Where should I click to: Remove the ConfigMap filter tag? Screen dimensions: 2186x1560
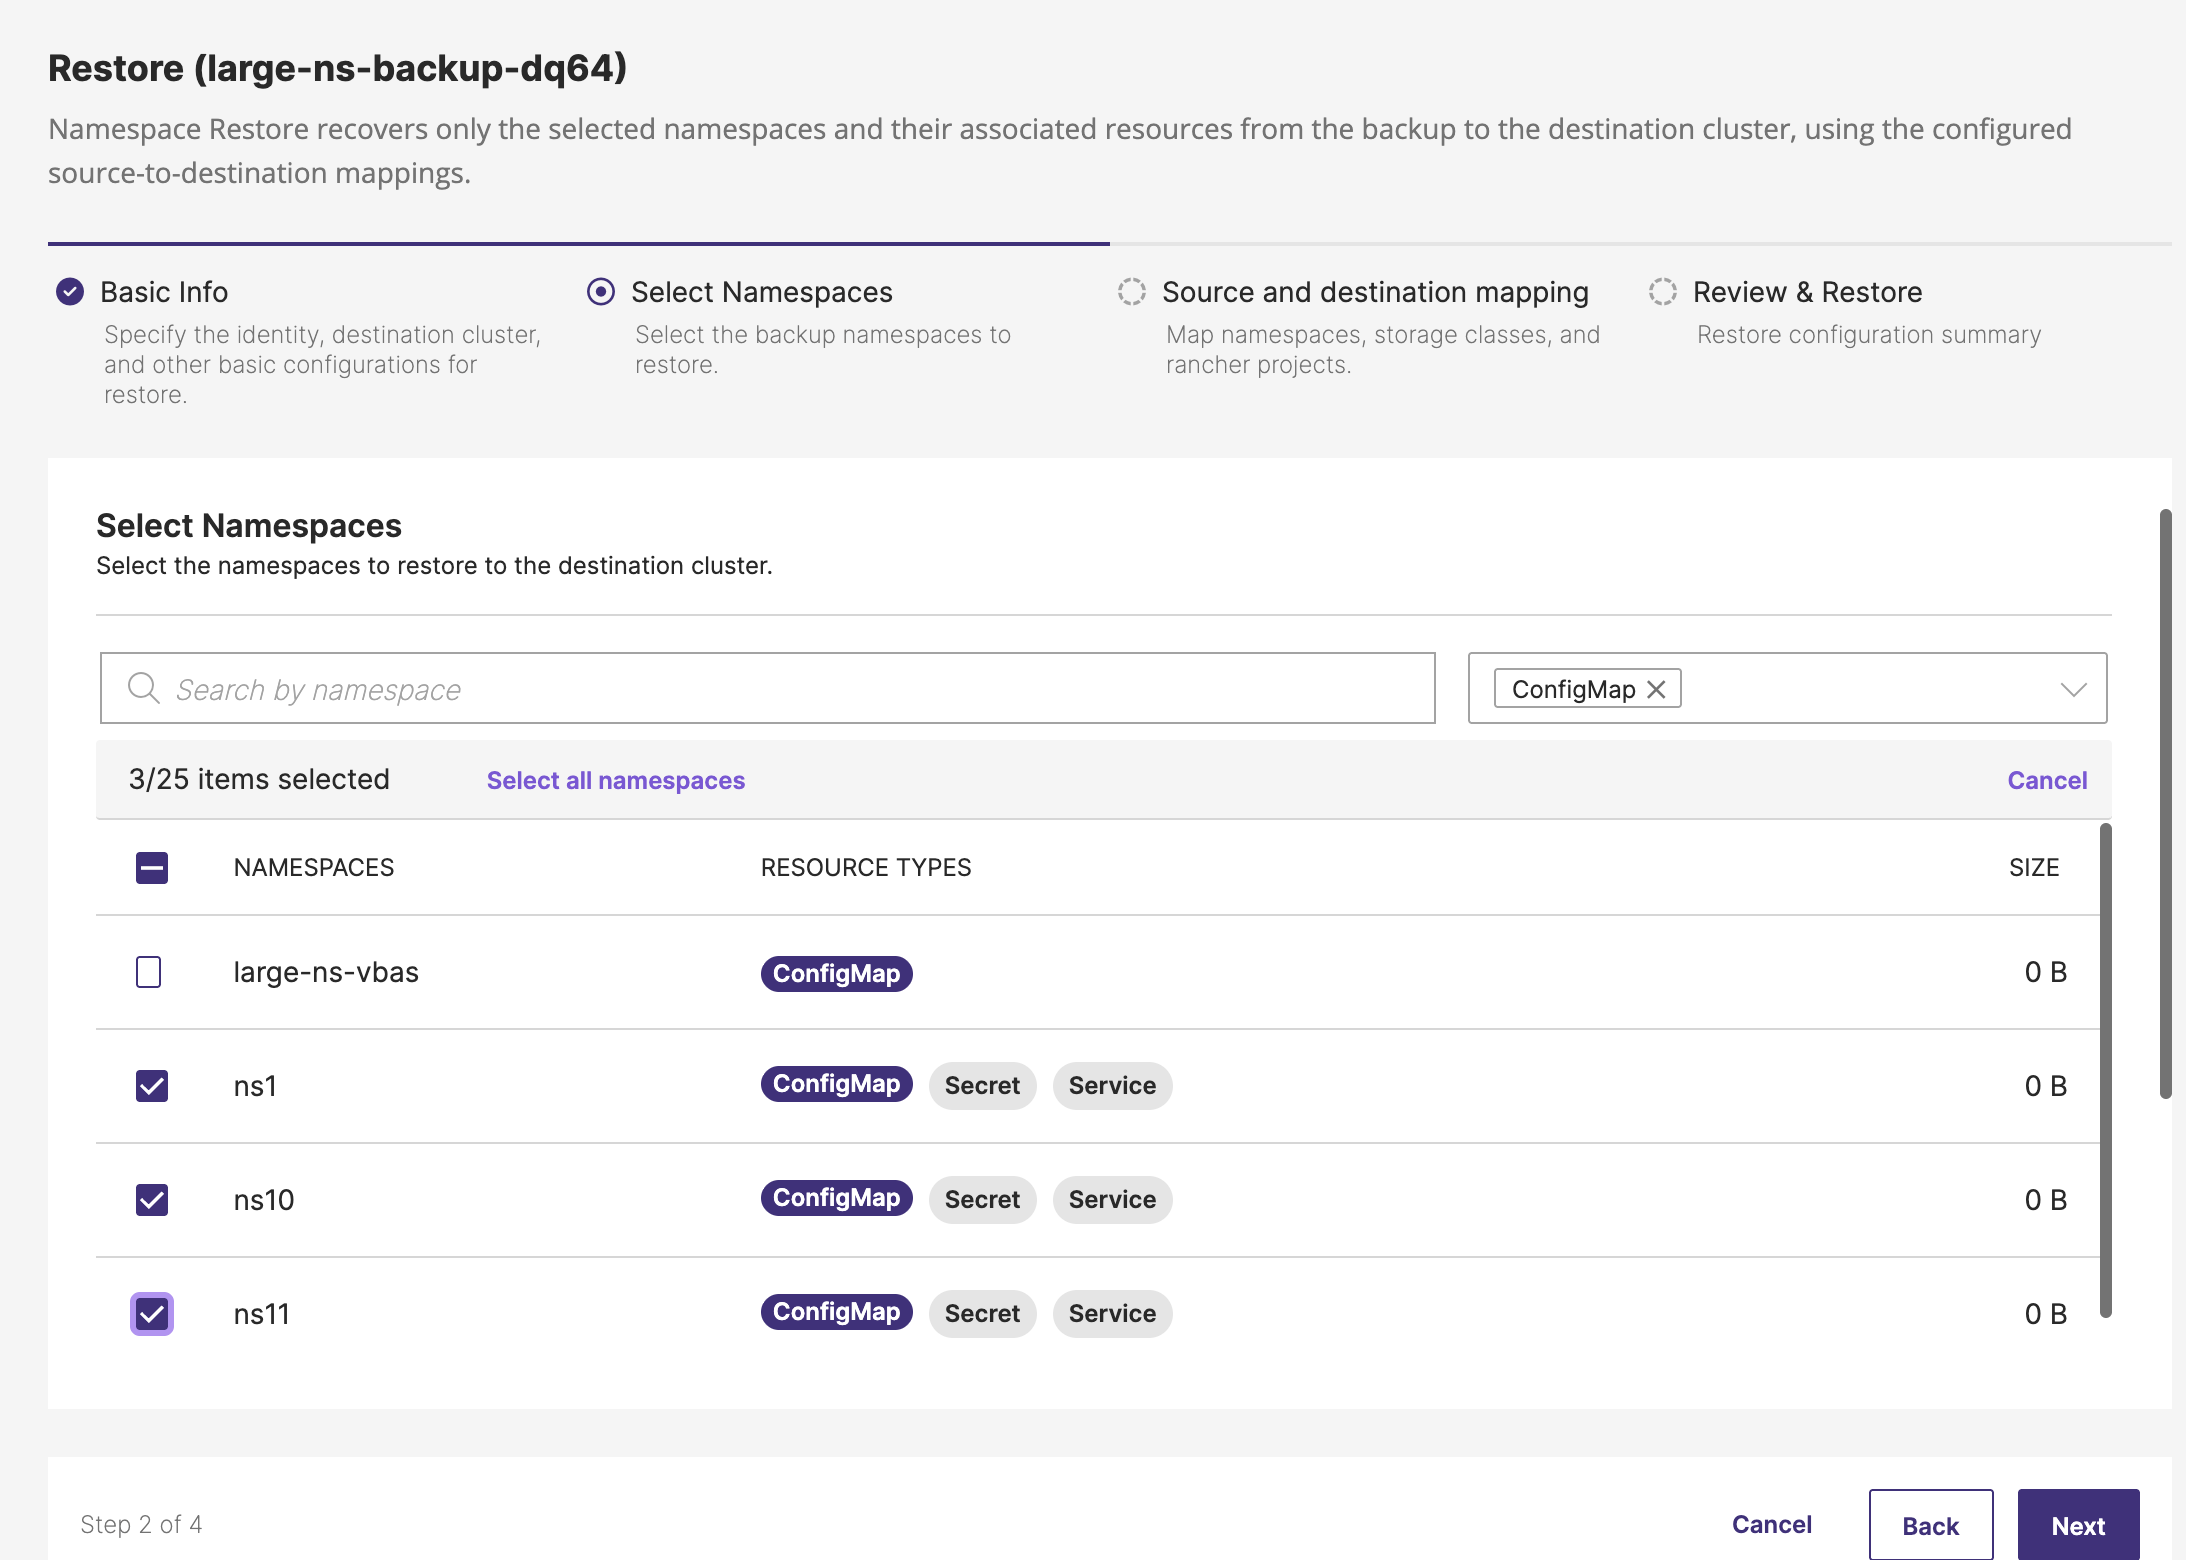pyautogui.click(x=1656, y=689)
